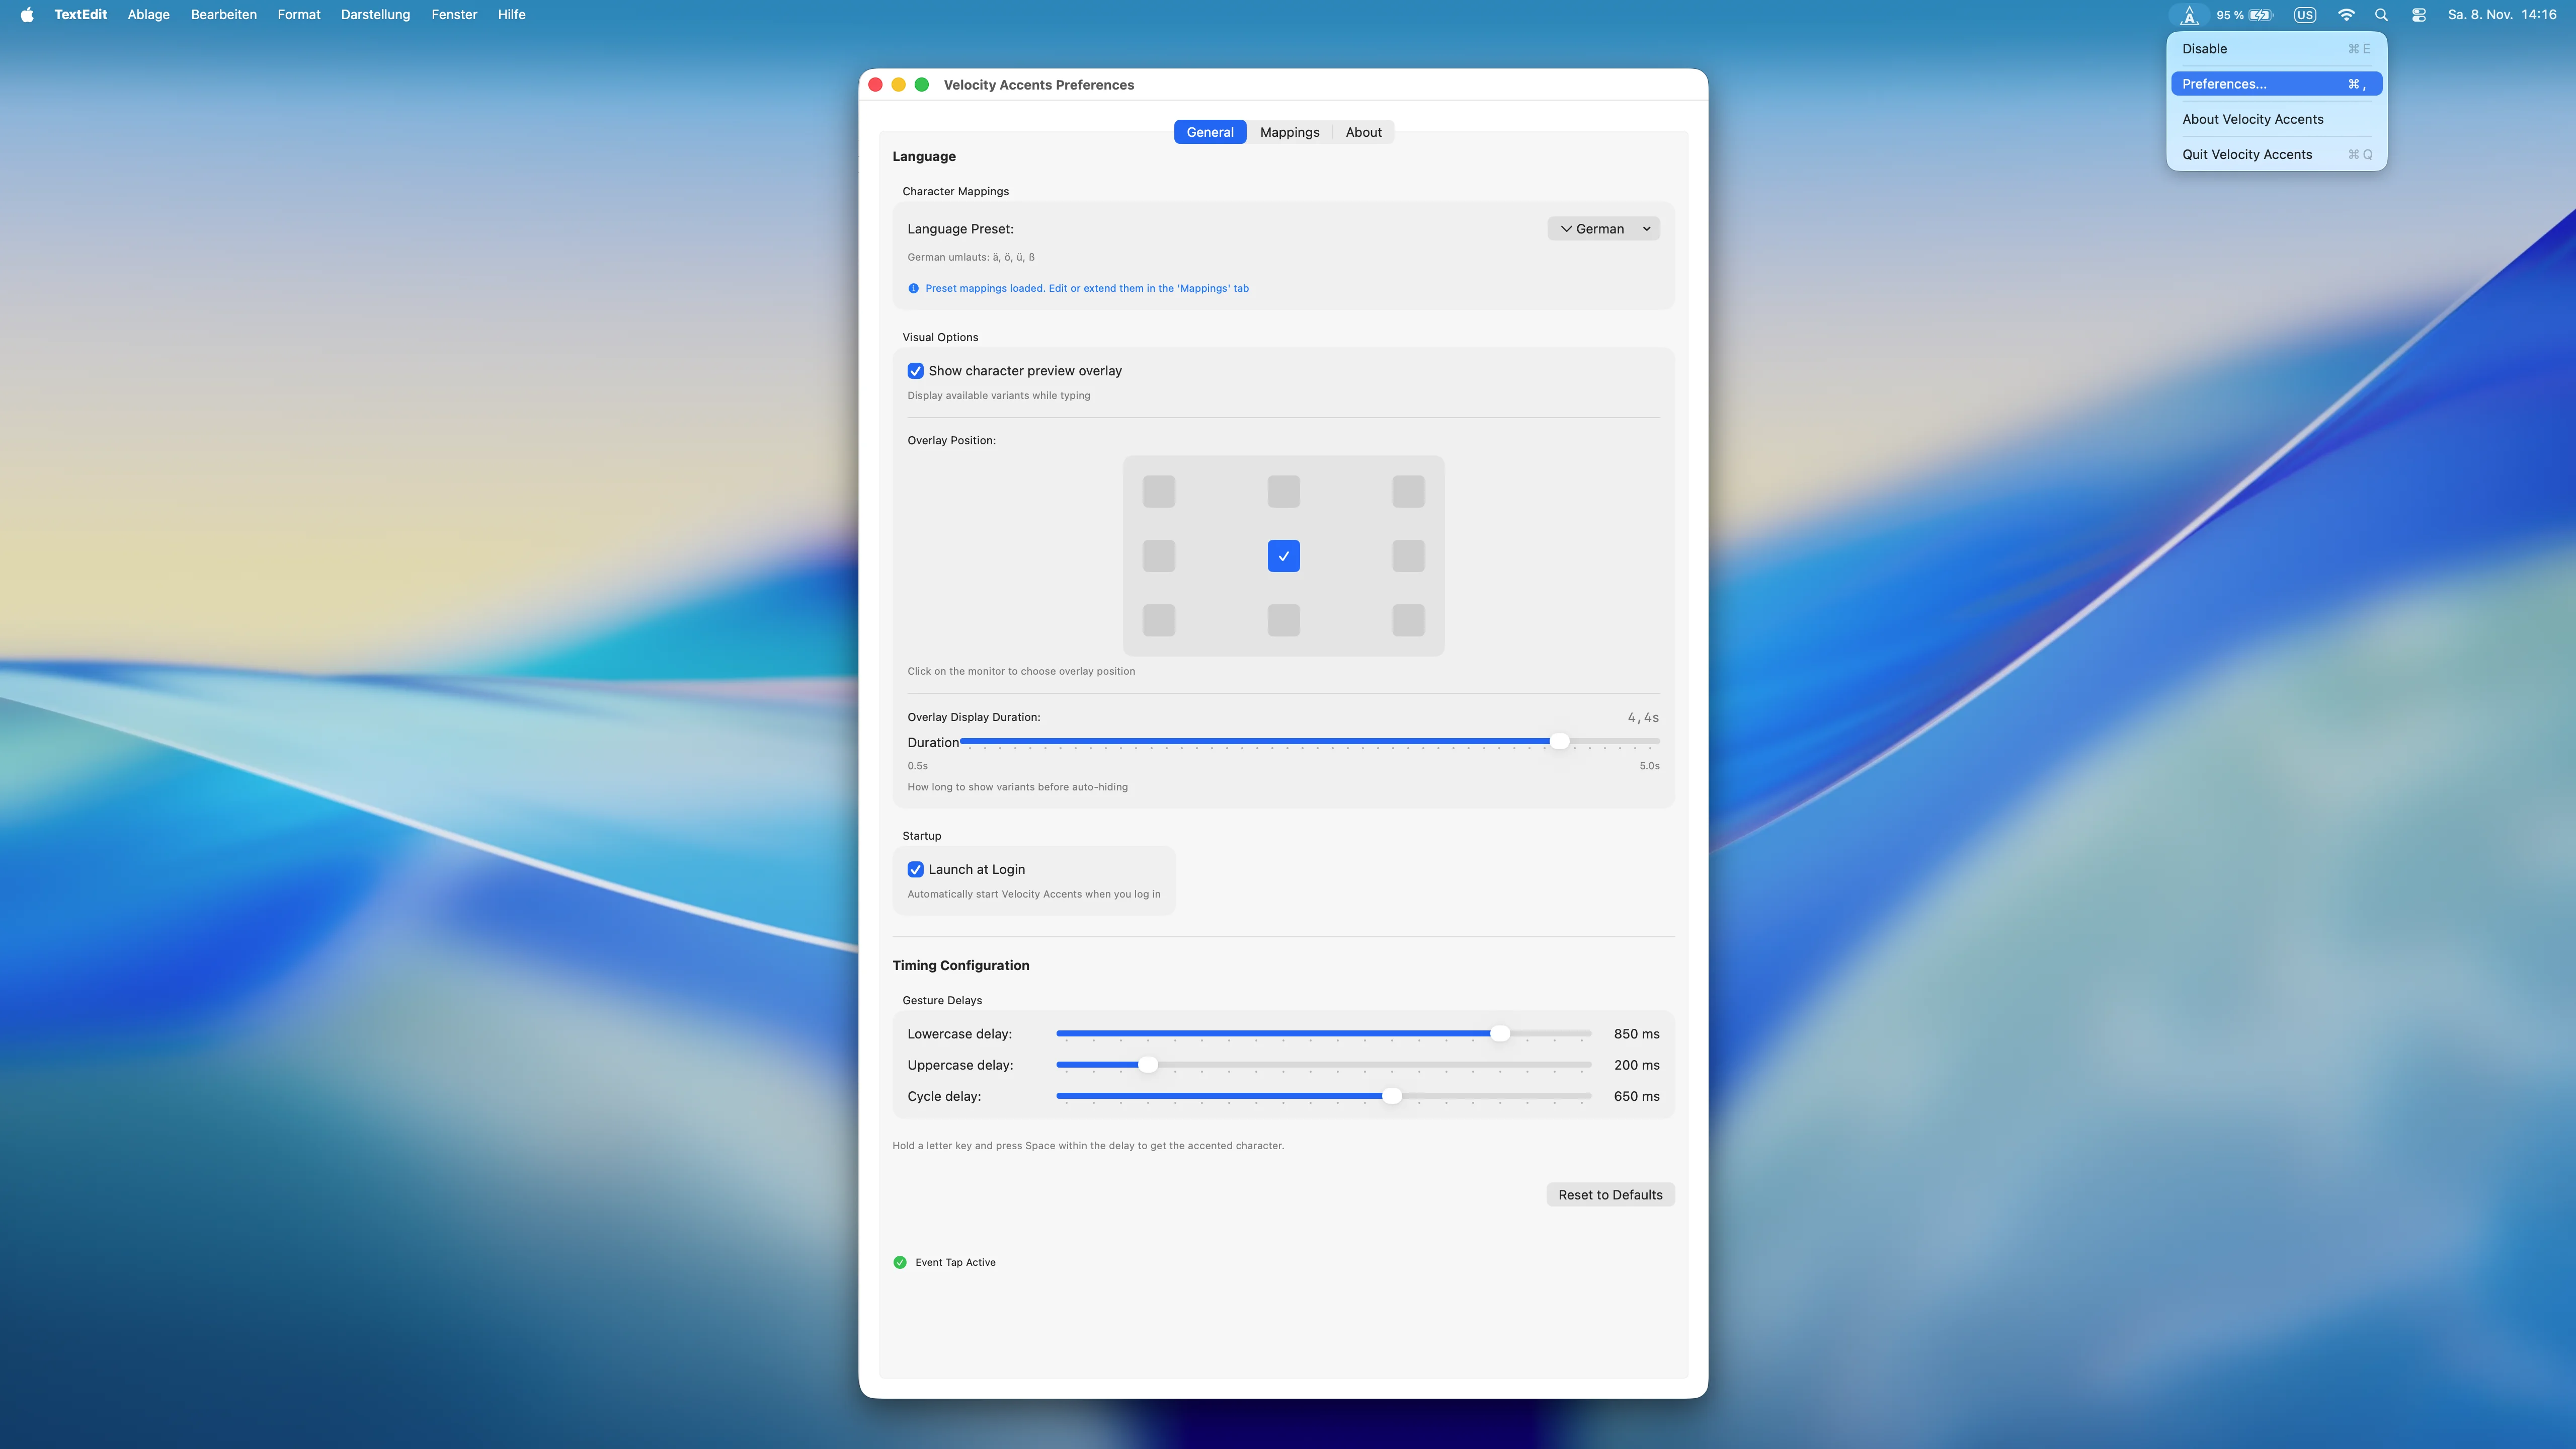Select Quit Velocity Accents menu entry
The height and width of the screenshot is (1449, 2576).
tap(2247, 154)
